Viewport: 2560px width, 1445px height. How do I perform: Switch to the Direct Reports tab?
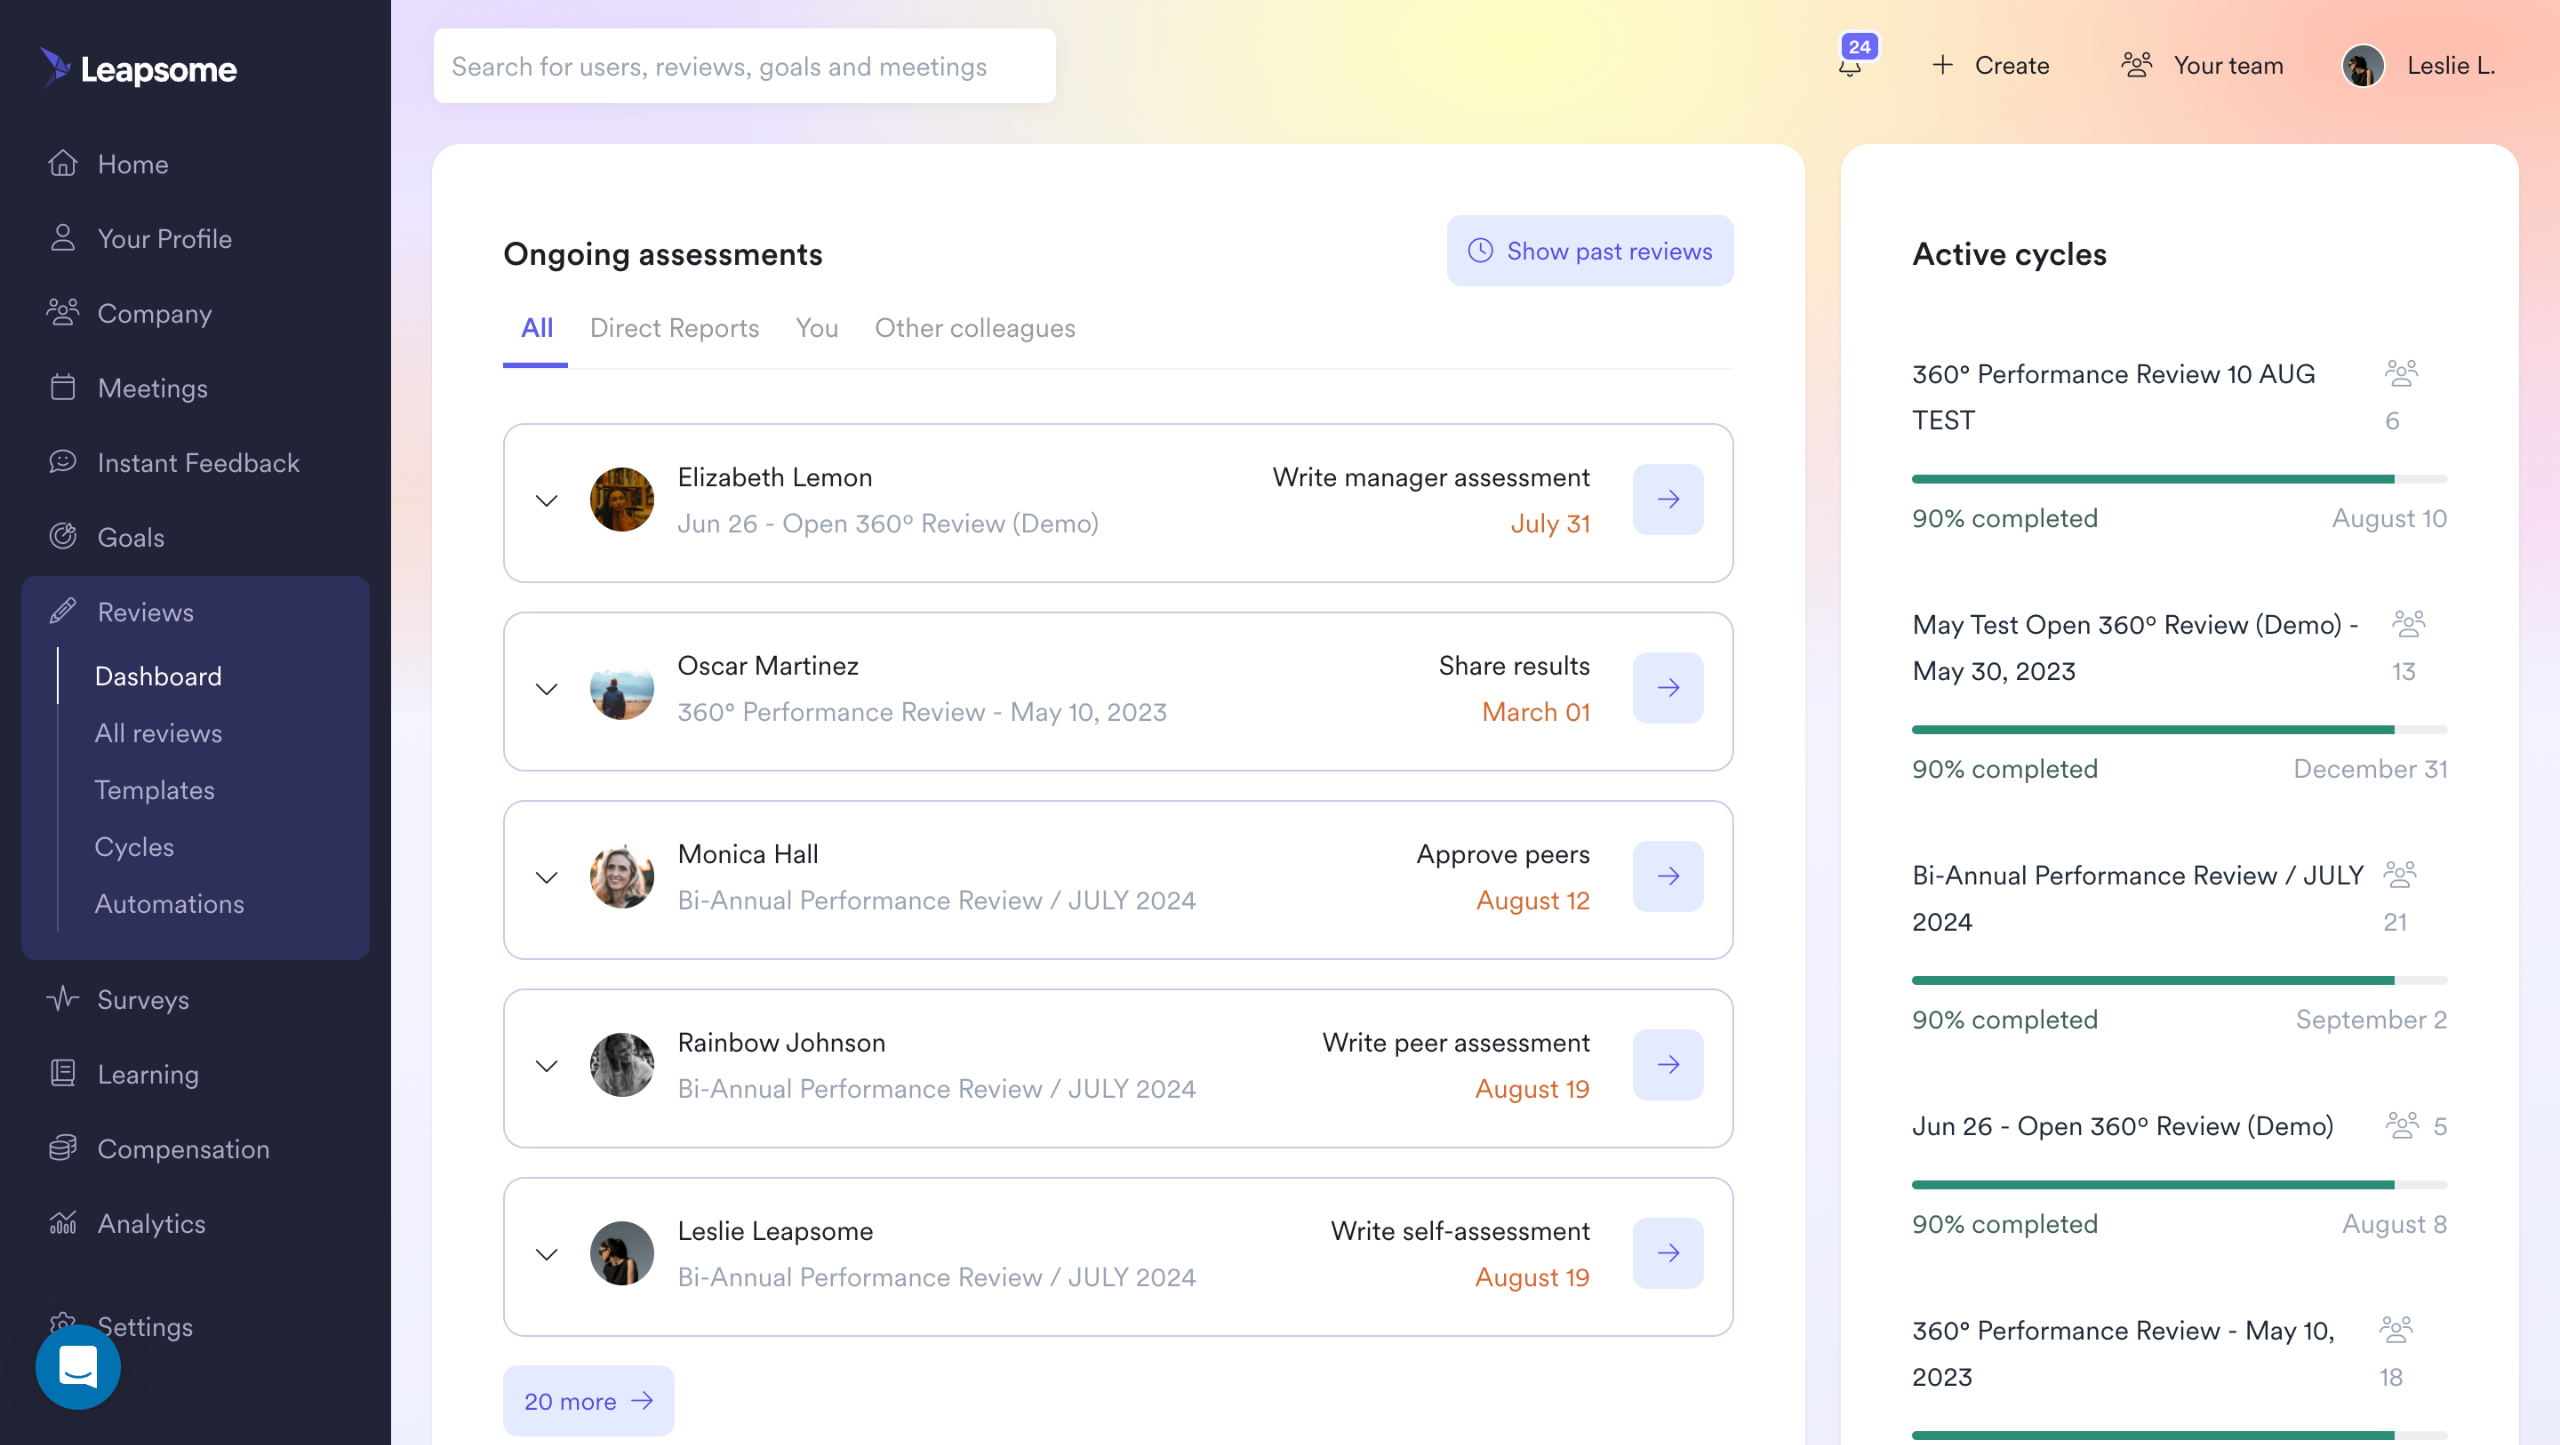(x=674, y=328)
